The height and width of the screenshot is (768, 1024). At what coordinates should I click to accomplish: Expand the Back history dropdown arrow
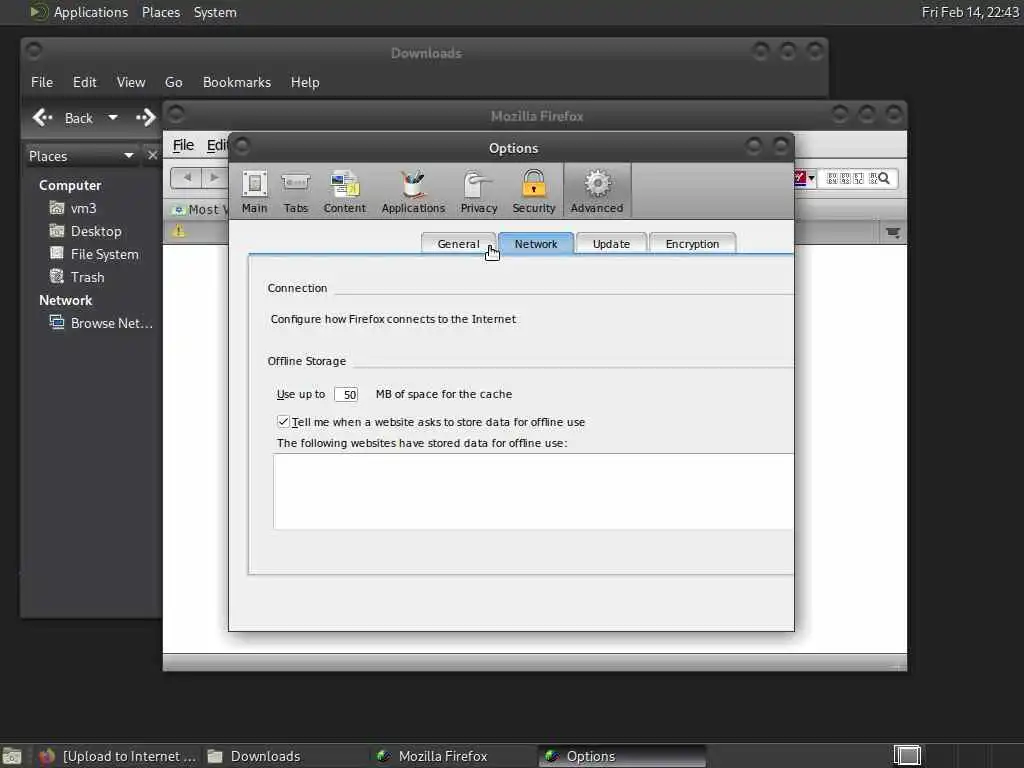(x=113, y=118)
